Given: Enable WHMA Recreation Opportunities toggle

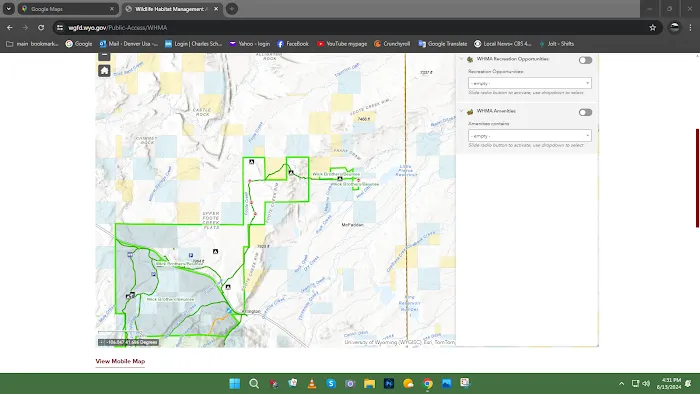Looking at the screenshot, I should (x=585, y=60).
